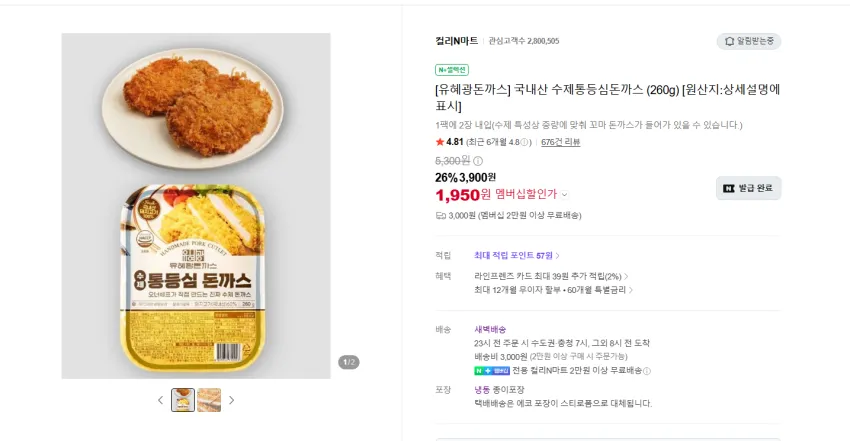Expand the 멤버십할인가 dropdown chevron

click(x=564, y=194)
